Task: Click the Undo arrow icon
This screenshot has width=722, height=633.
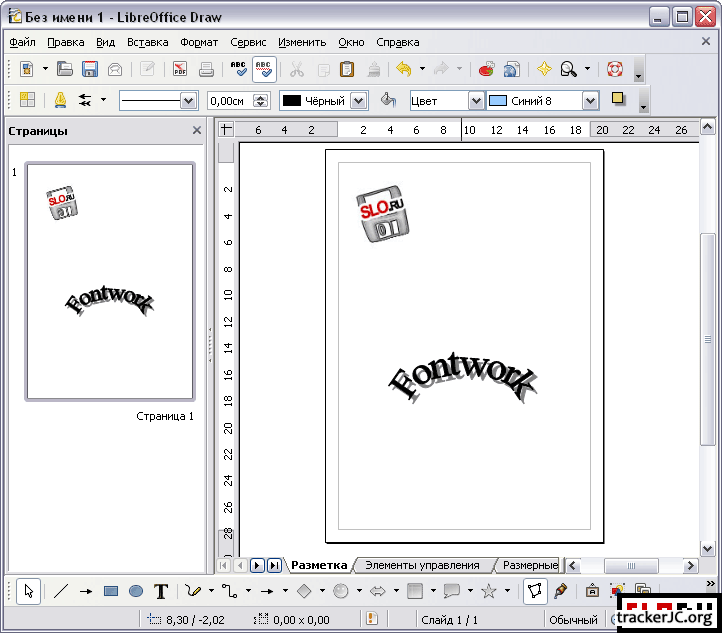Action: pos(404,69)
